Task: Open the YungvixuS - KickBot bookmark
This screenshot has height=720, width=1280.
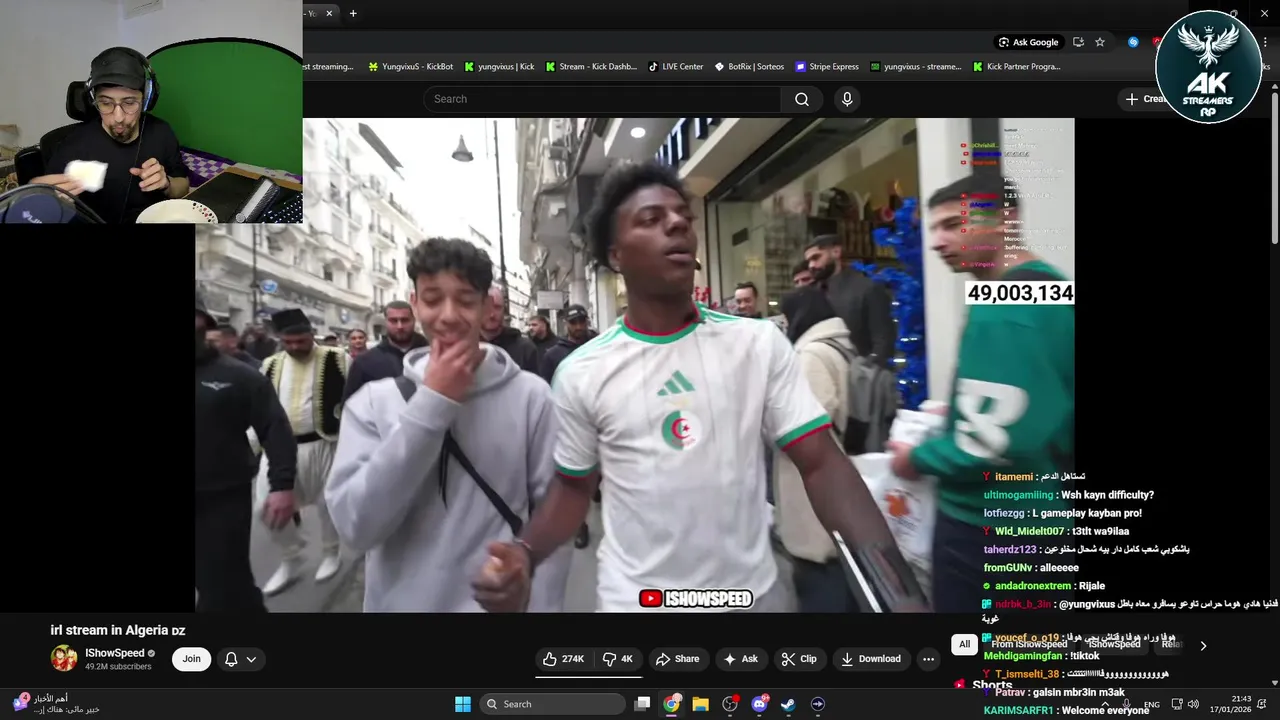Action: tap(411, 67)
